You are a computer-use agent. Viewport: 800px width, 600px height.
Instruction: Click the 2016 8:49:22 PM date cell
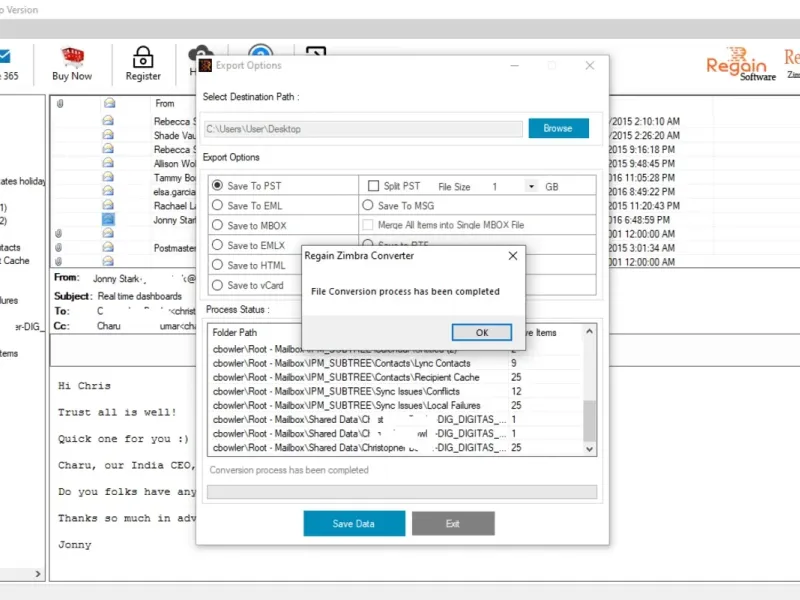point(642,192)
